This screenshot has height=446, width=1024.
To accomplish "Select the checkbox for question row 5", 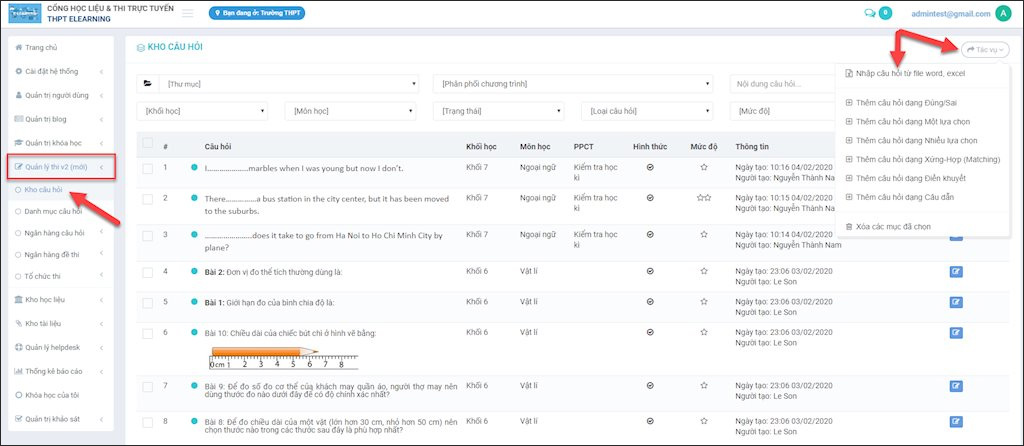I will click(x=148, y=301).
